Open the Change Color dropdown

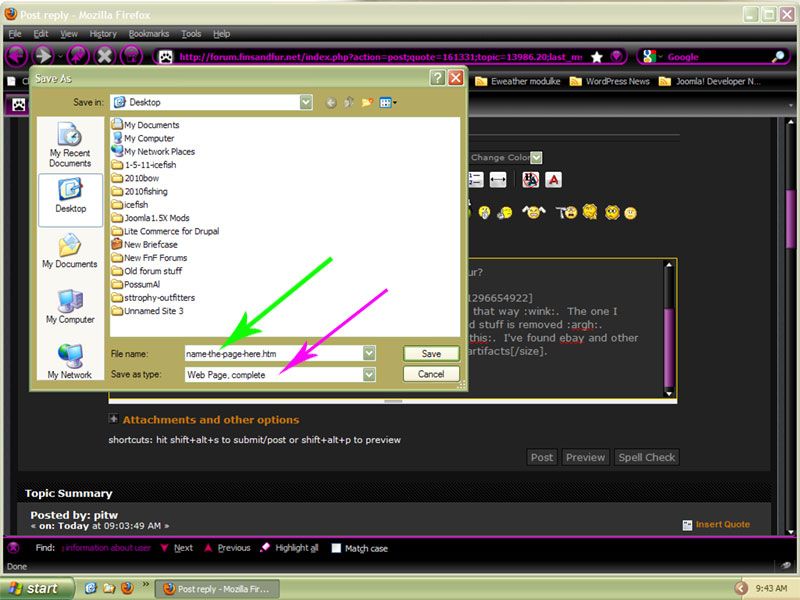[x=537, y=157]
